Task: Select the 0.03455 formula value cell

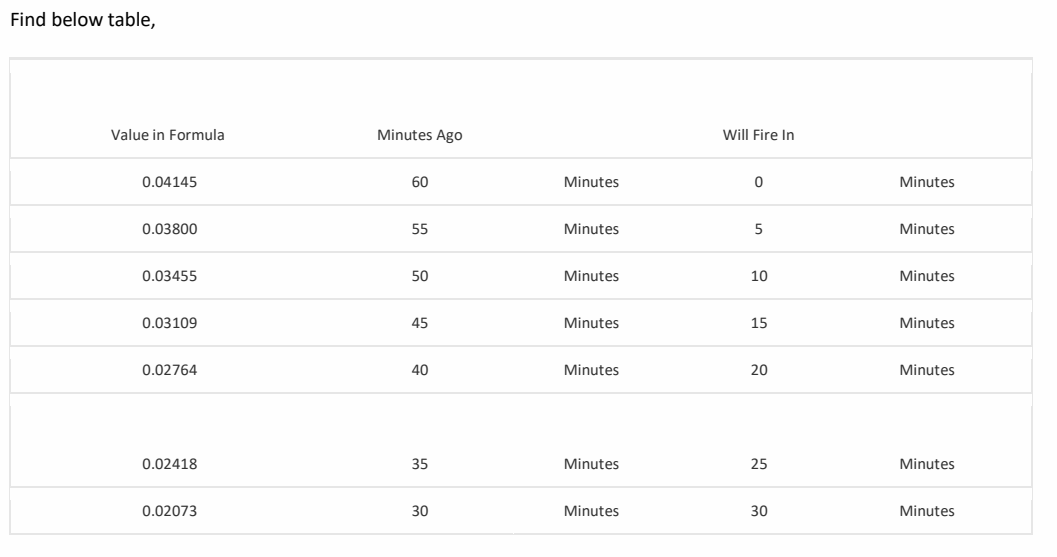Action: click(x=169, y=276)
